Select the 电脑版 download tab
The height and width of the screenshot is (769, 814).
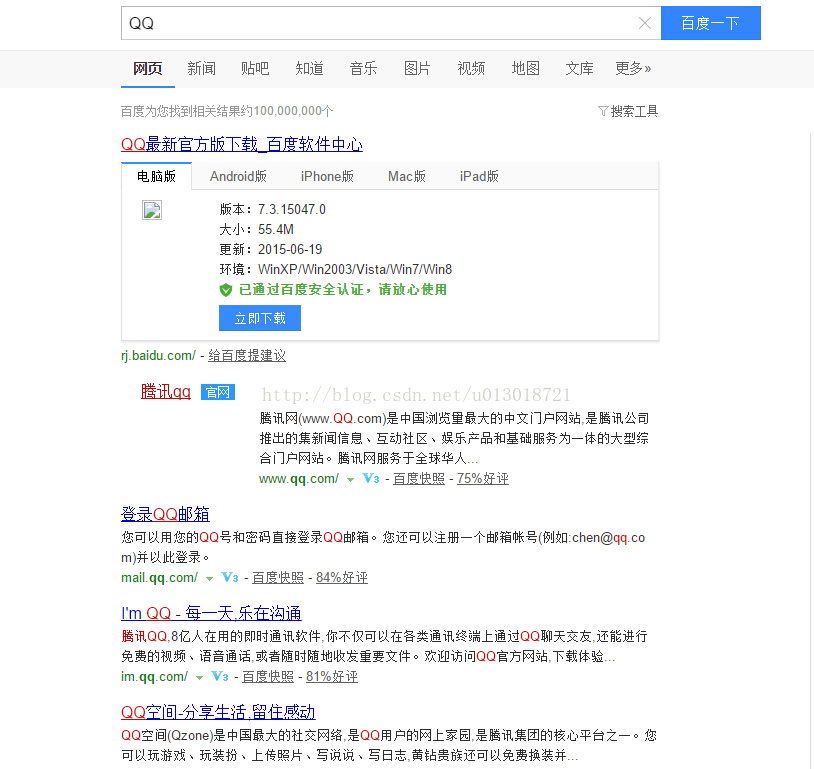tap(156, 177)
